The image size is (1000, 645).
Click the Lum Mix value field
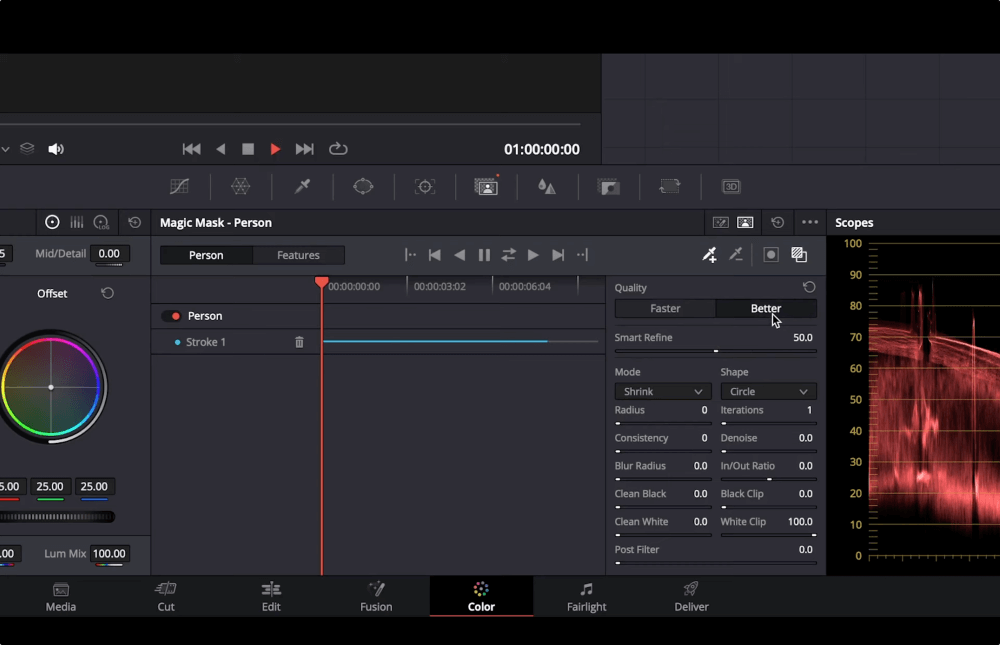[109, 553]
